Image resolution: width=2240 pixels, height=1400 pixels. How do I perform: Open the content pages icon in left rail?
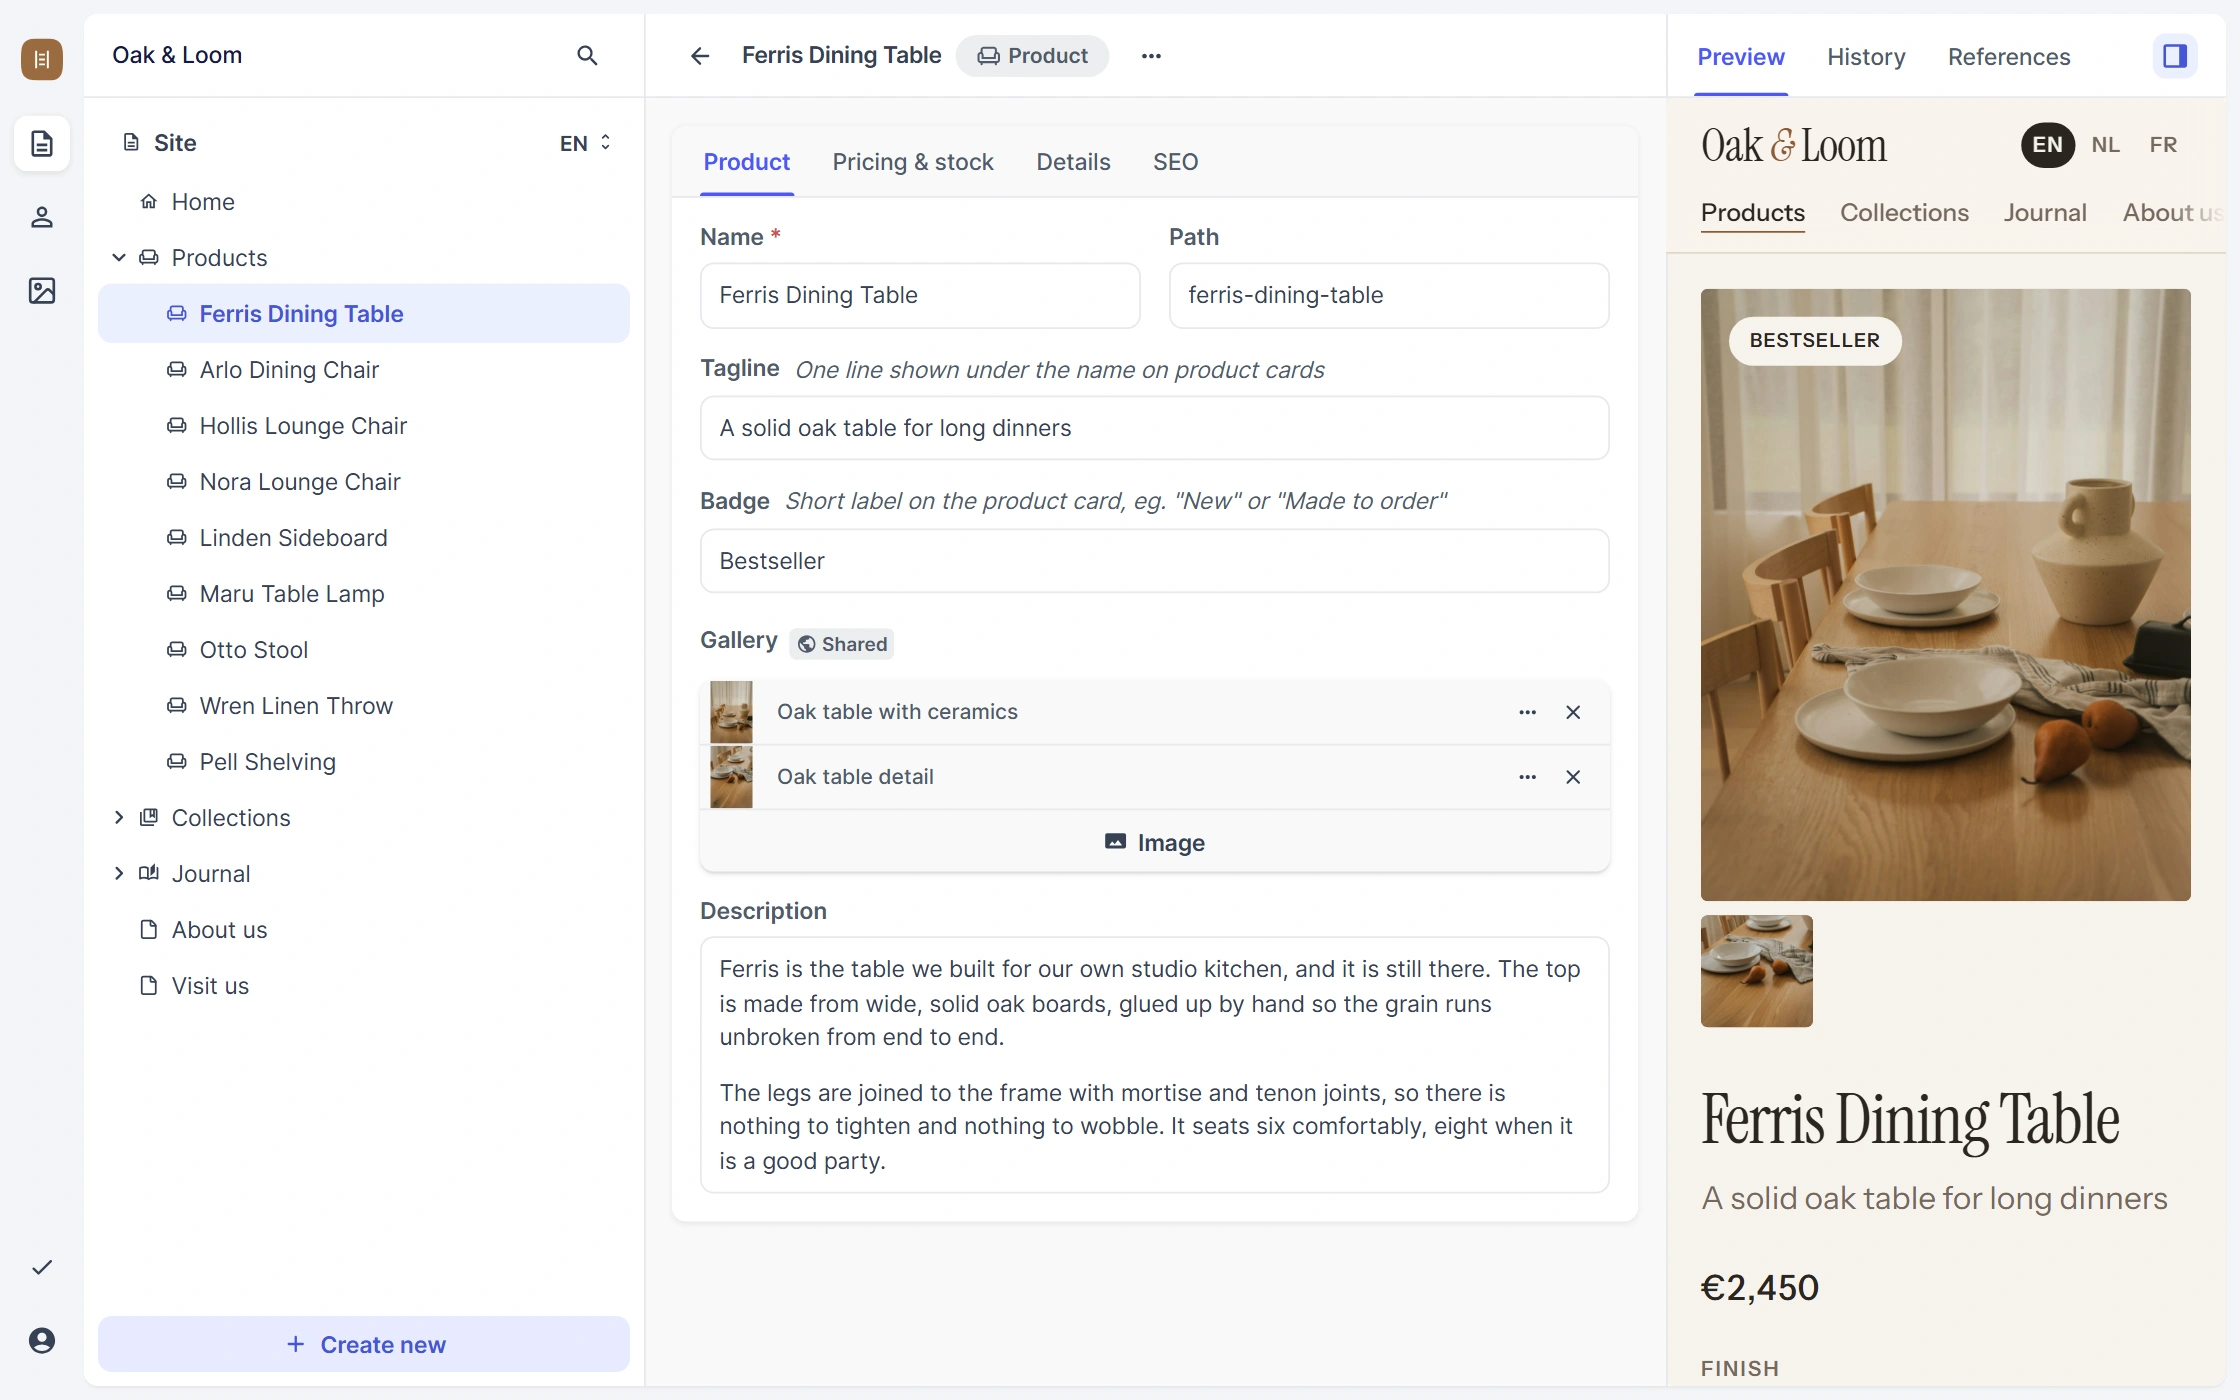[42, 144]
